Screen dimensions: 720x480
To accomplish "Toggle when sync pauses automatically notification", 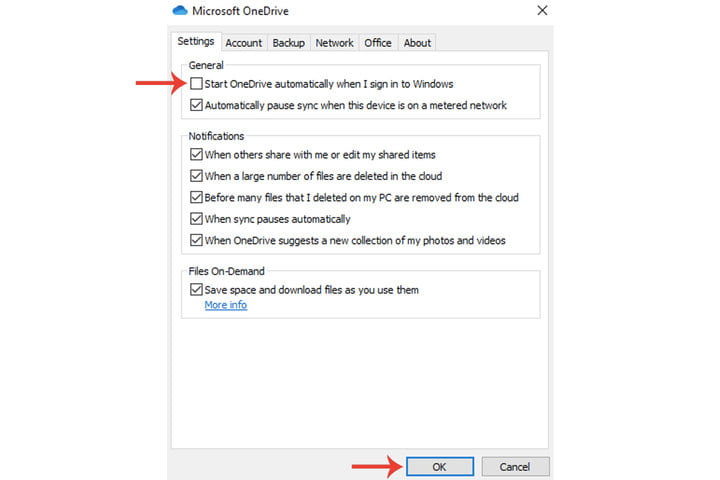I will click(x=196, y=218).
